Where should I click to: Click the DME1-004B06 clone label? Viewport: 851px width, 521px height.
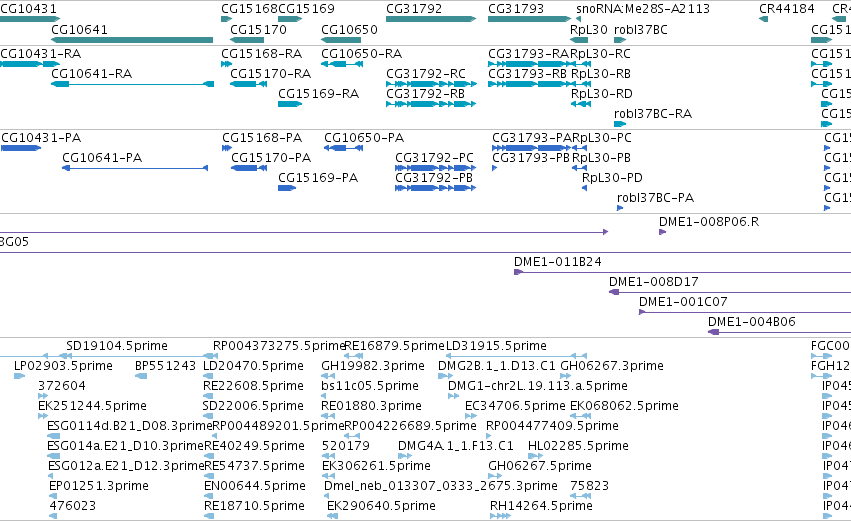click(x=752, y=321)
